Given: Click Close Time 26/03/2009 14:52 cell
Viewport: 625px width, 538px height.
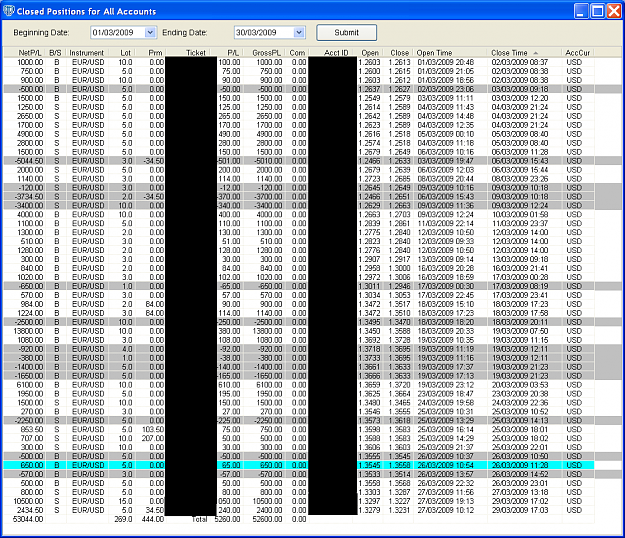Looking at the screenshot, I should (520, 474).
